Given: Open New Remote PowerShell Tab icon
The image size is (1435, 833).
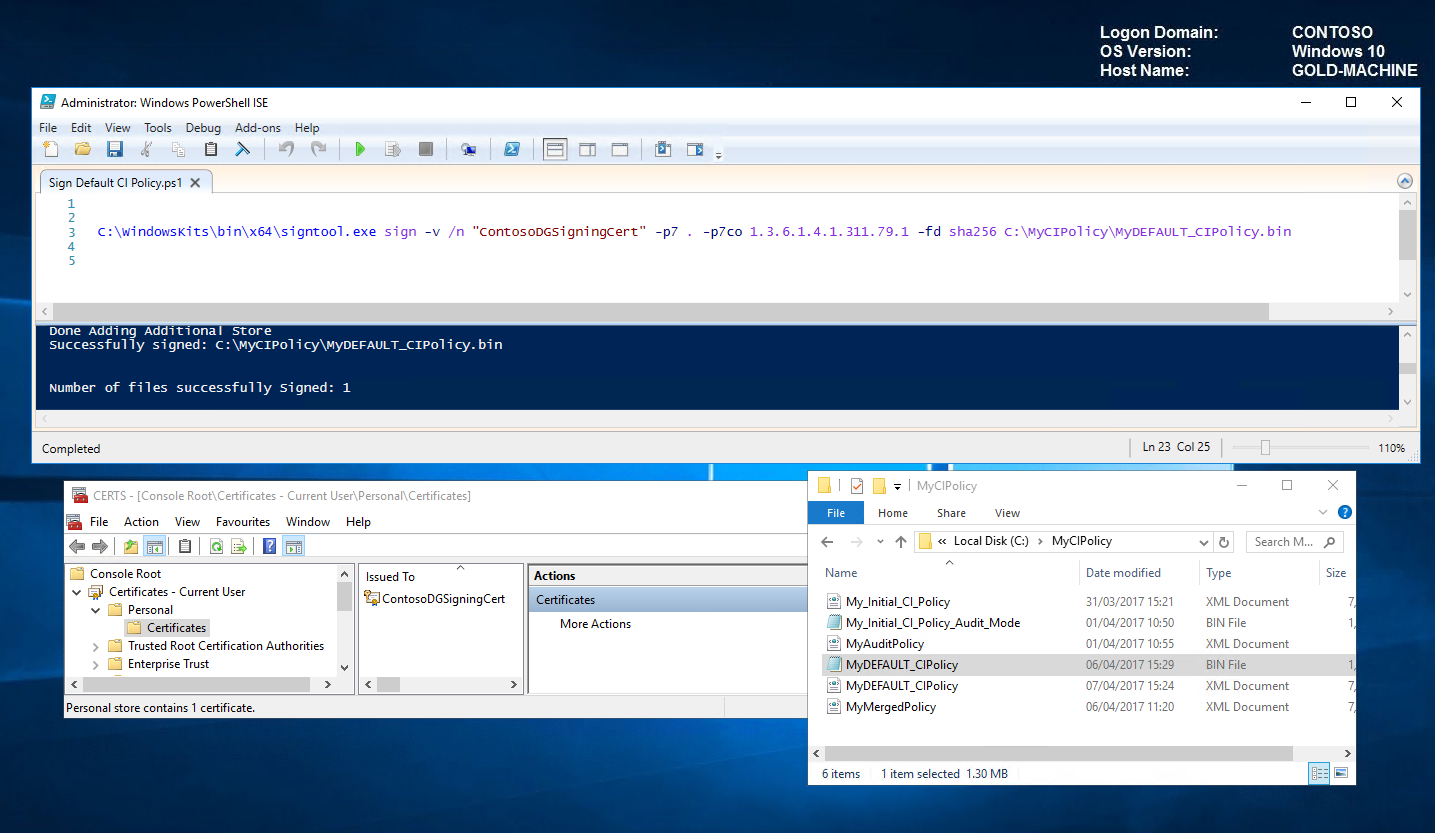Looking at the screenshot, I should 468,150.
